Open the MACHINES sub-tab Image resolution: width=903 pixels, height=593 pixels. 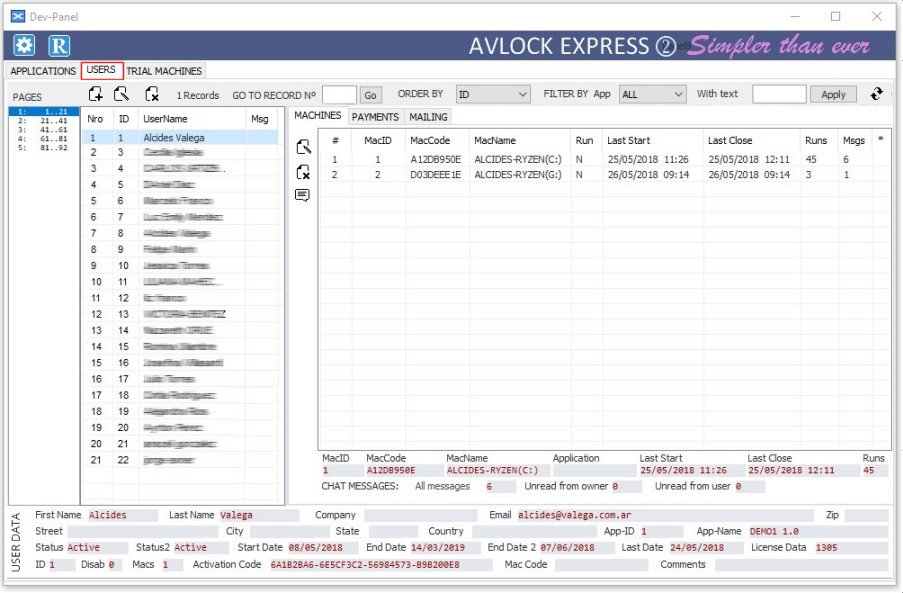pyautogui.click(x=317, y=116)
